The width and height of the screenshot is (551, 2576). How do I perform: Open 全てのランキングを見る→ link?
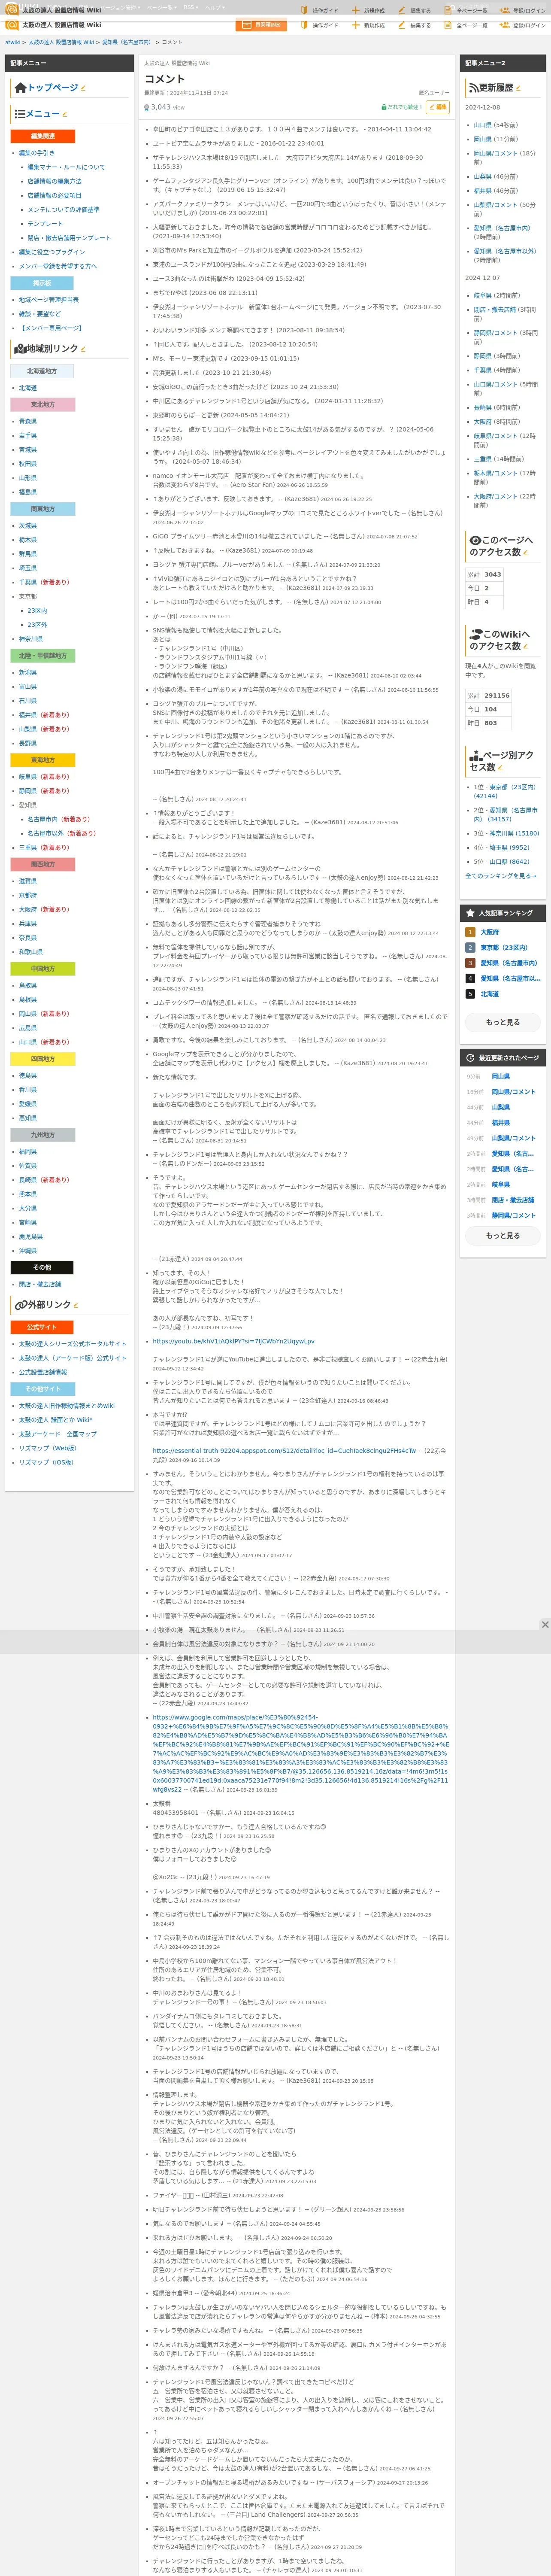[501, 876]
